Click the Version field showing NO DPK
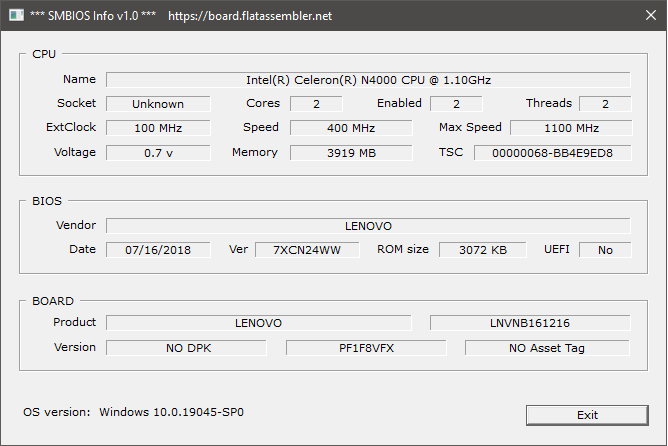Viewport: 668px width, 446px height. point(187,348)
